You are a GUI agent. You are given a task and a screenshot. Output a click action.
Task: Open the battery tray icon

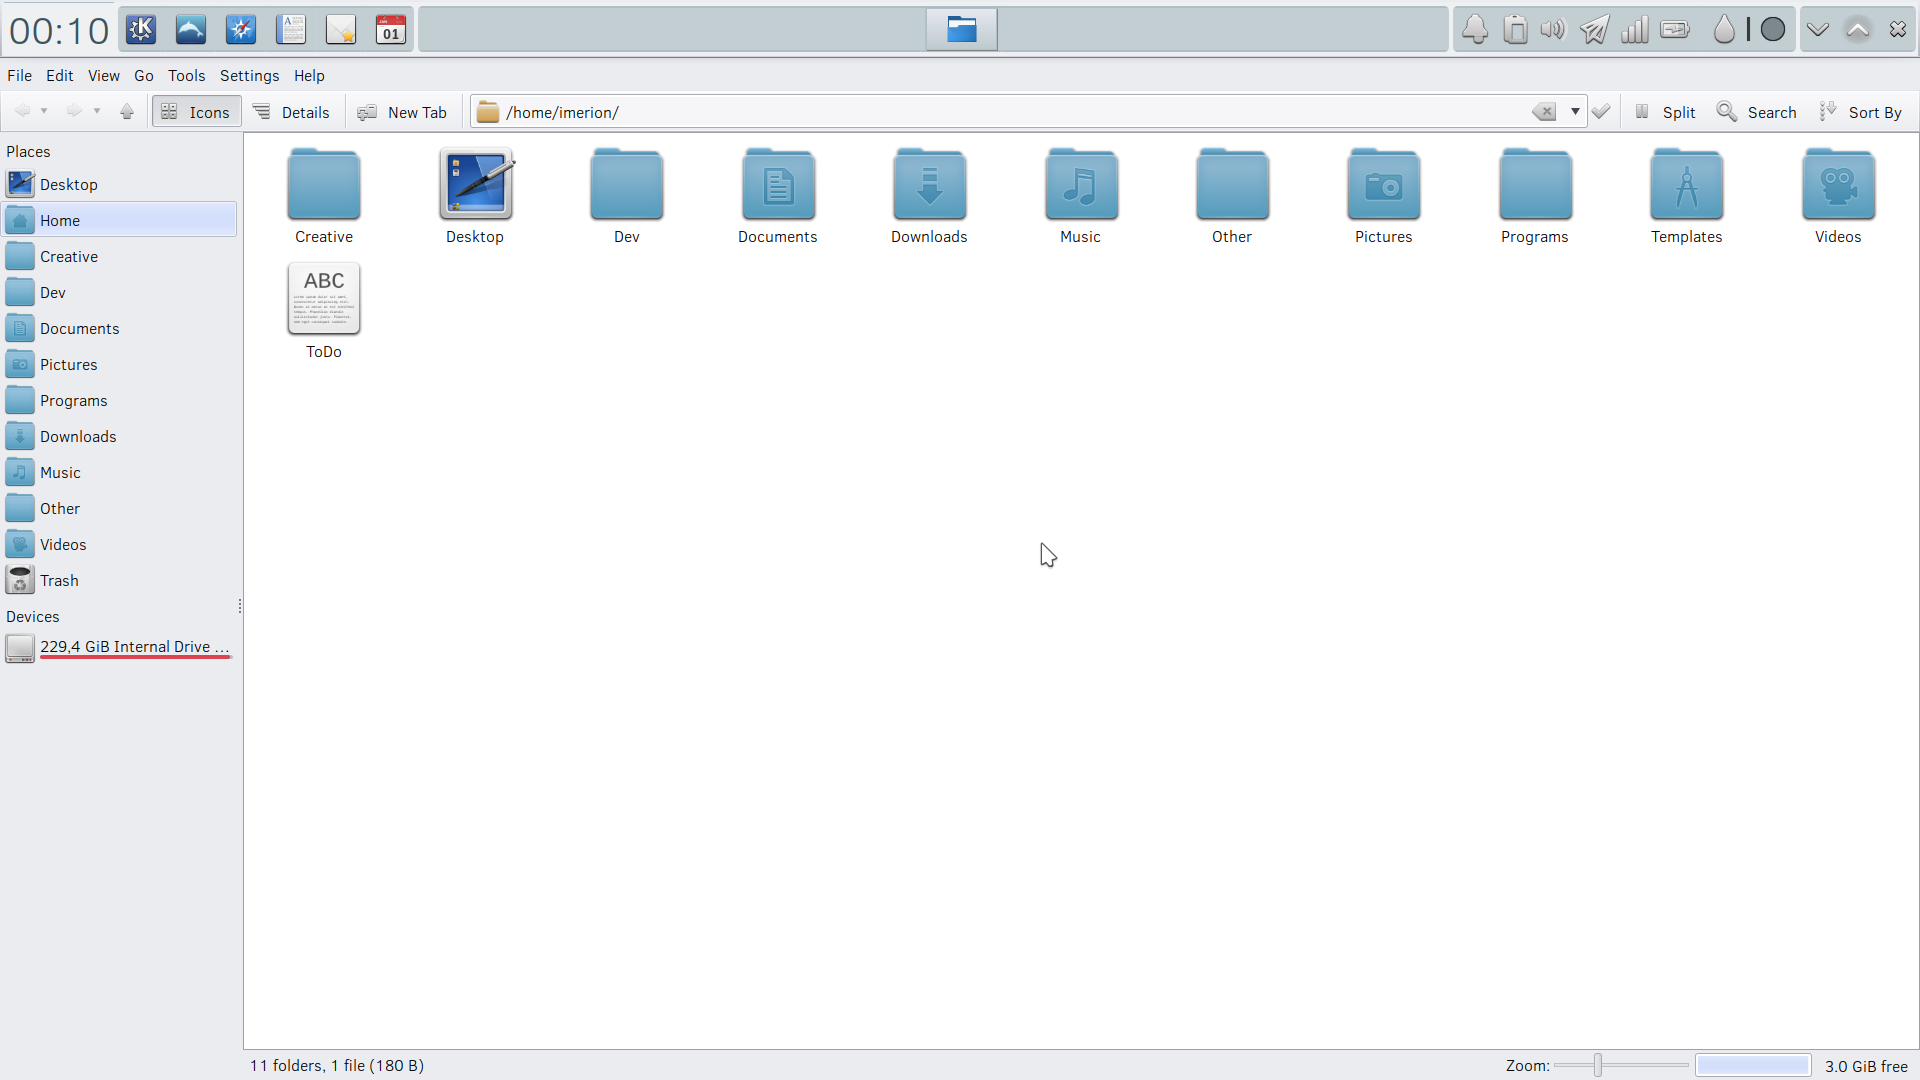[1675, 30]
